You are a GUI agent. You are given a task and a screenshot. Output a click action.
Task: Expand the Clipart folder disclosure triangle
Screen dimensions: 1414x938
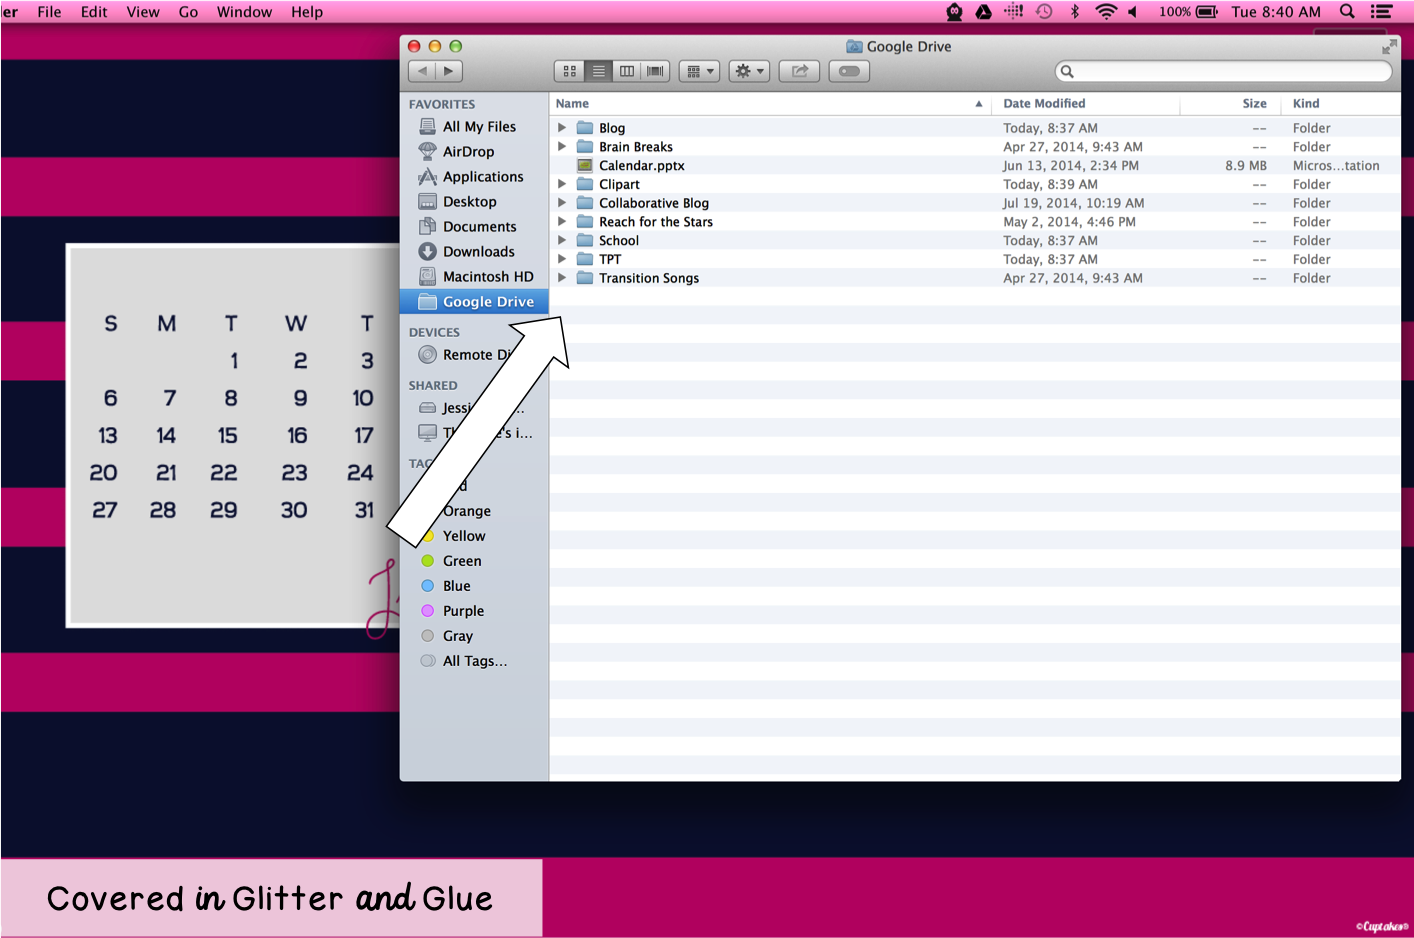click(x=562, y=184)
